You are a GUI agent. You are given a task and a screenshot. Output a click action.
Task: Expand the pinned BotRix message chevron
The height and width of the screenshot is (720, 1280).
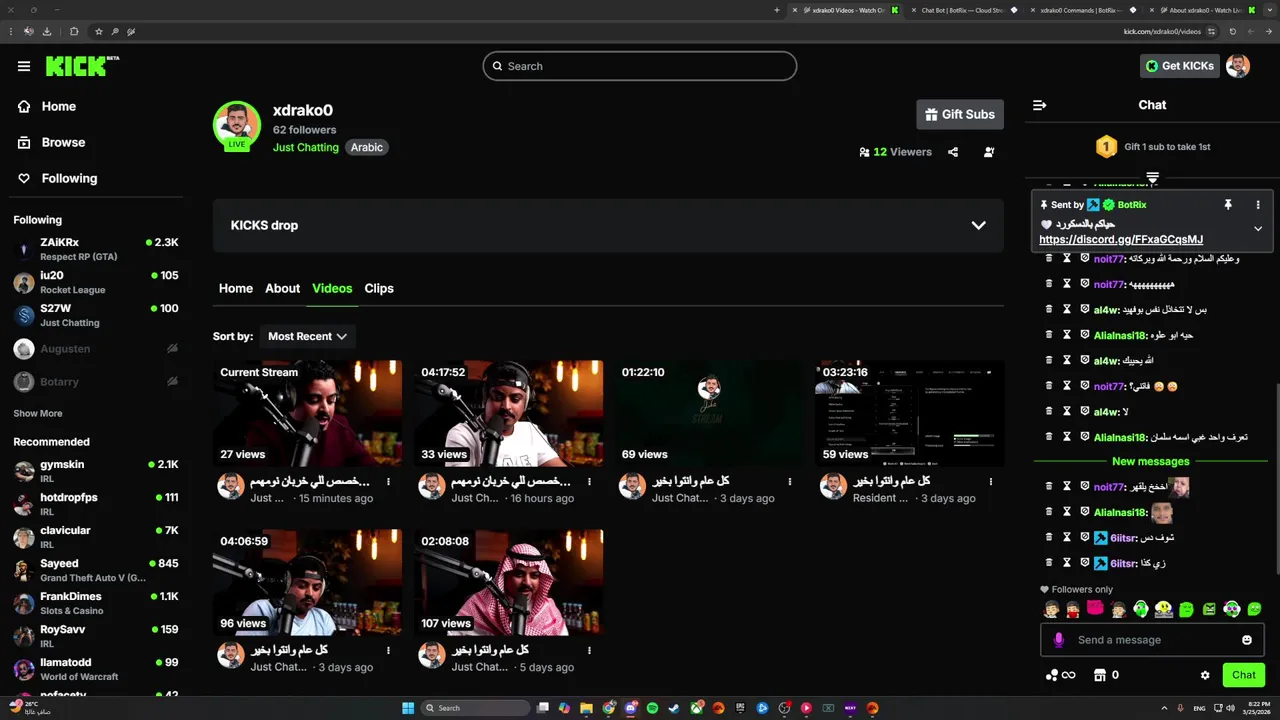pyautogui.click(x=1258, y=229)
